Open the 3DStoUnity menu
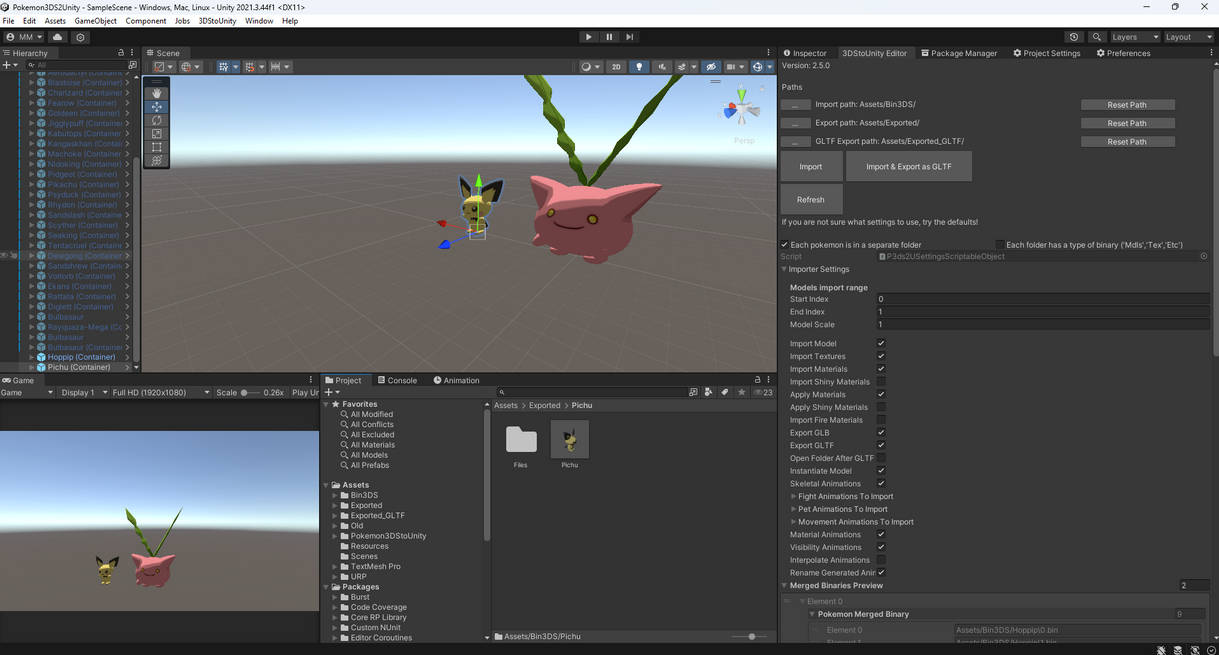 coord(217,21)
